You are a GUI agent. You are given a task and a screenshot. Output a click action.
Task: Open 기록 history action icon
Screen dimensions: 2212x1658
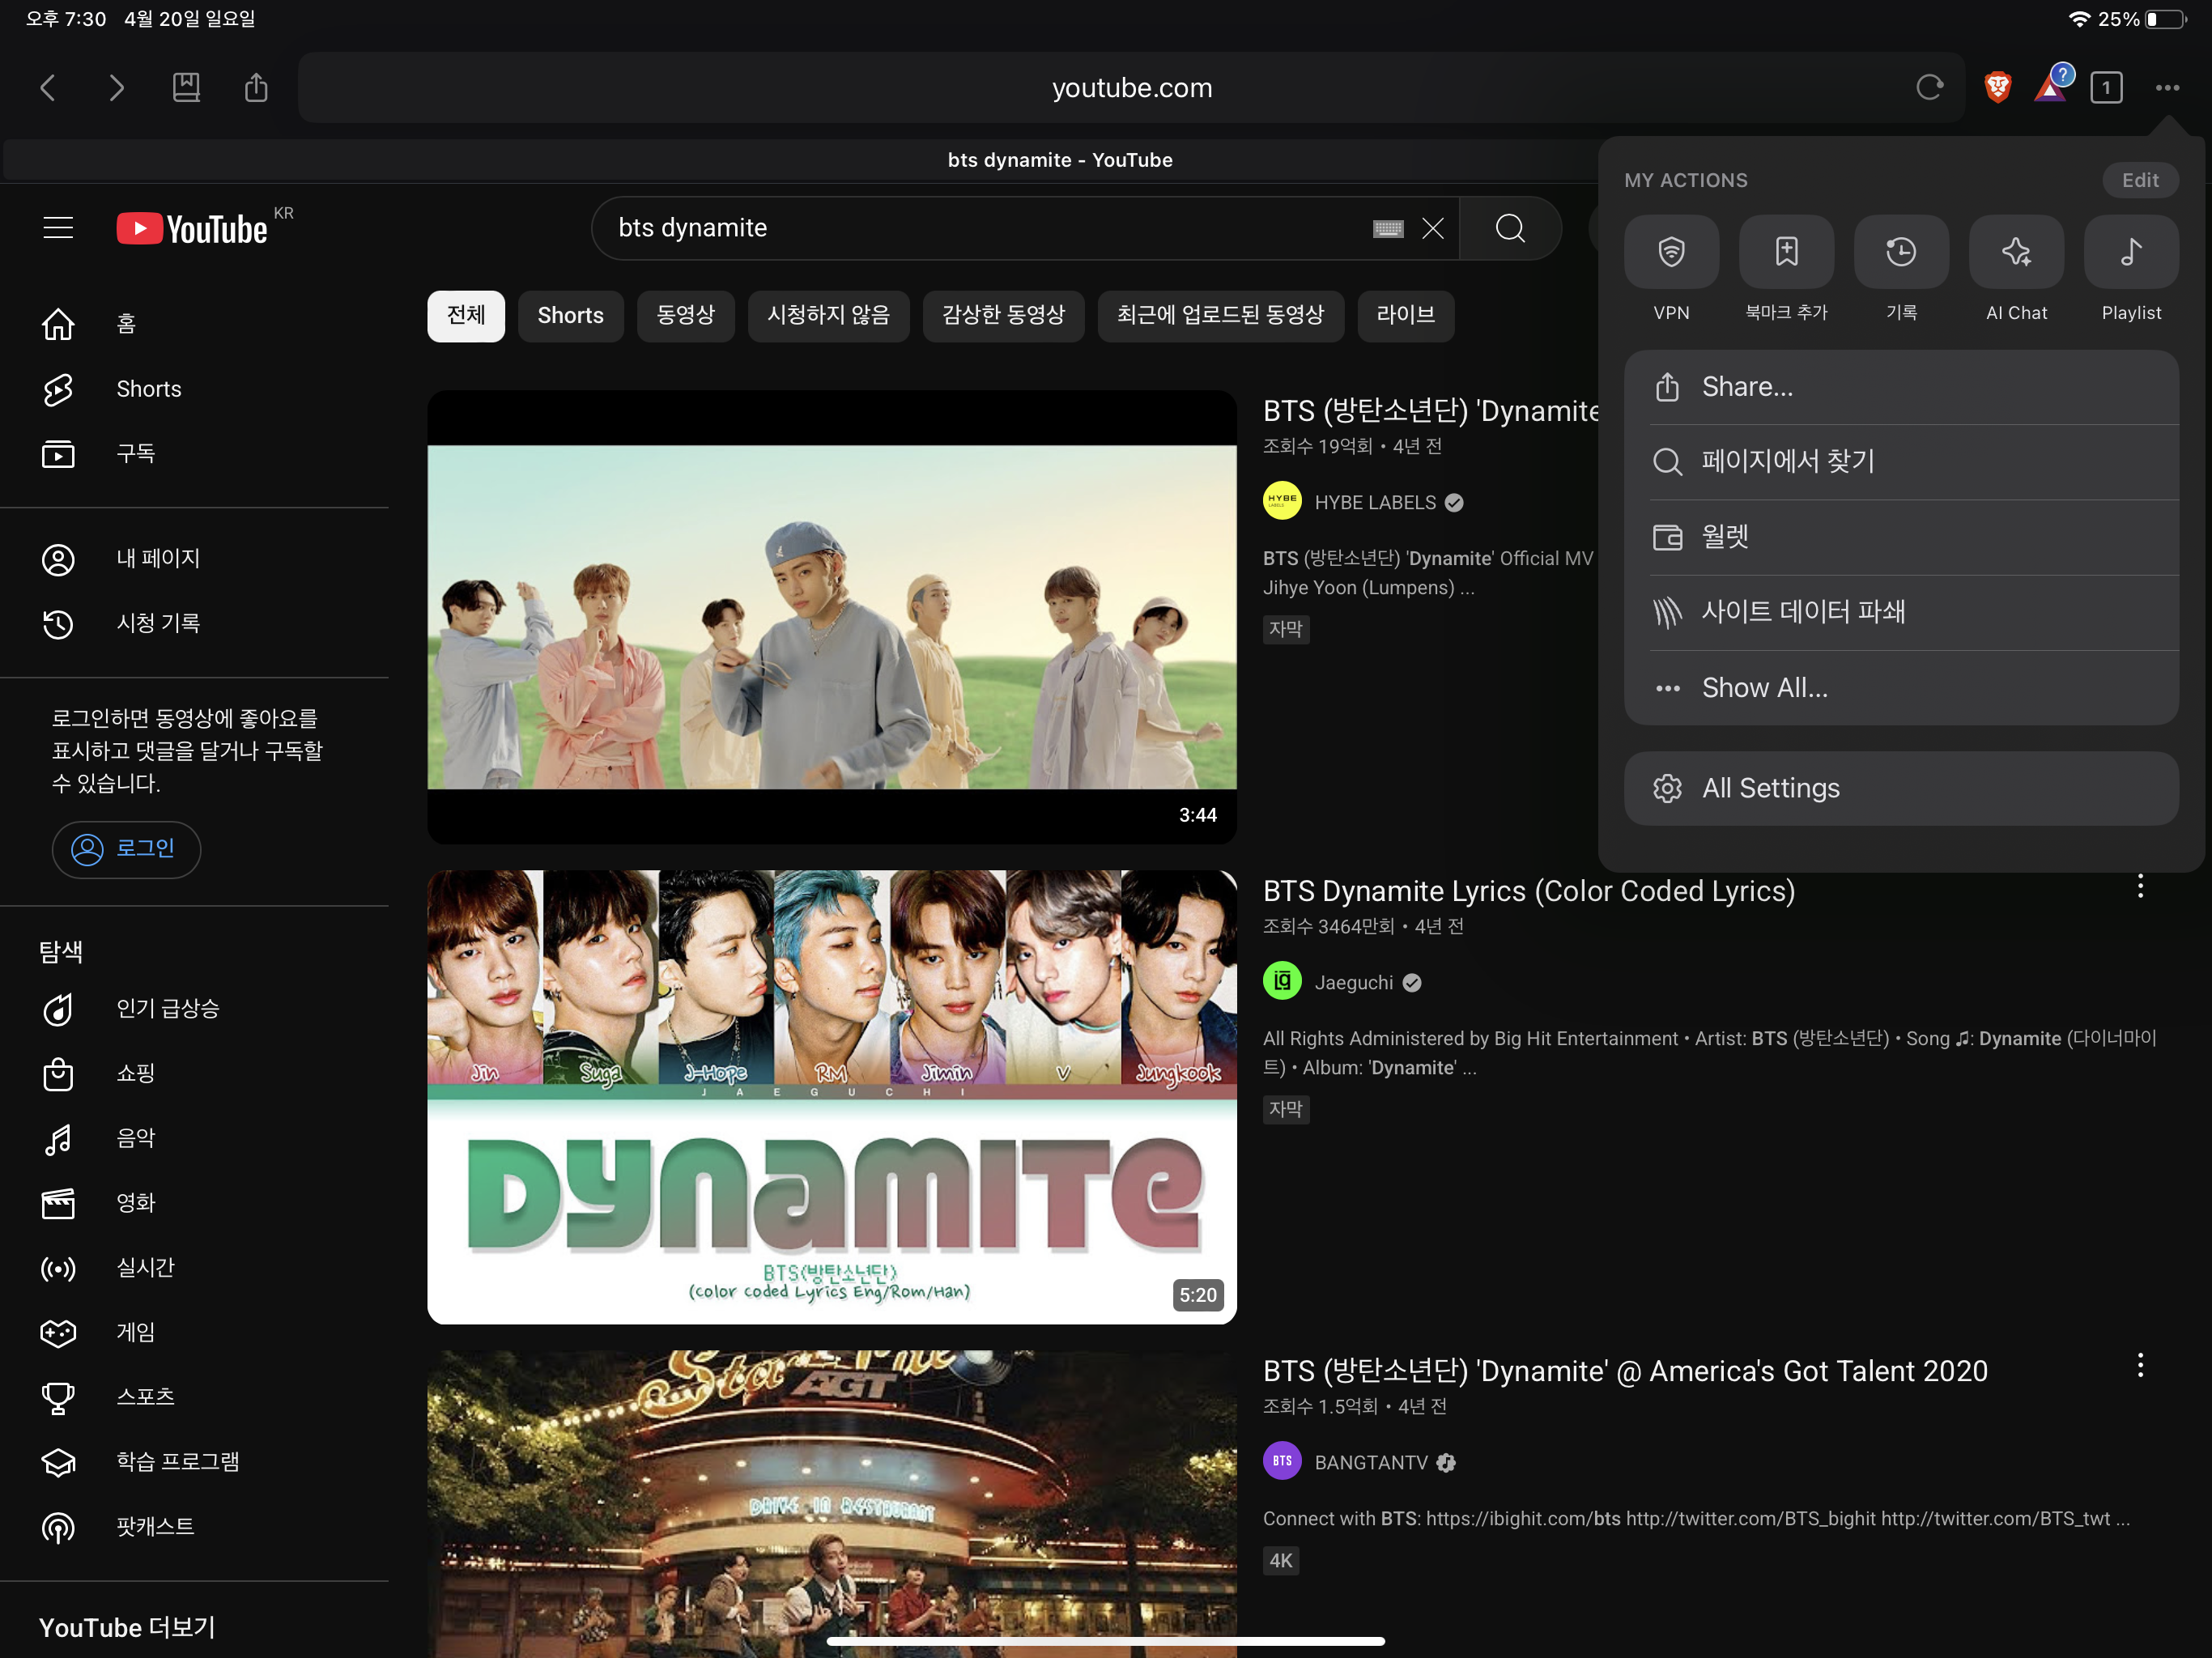click(1901, 252)
